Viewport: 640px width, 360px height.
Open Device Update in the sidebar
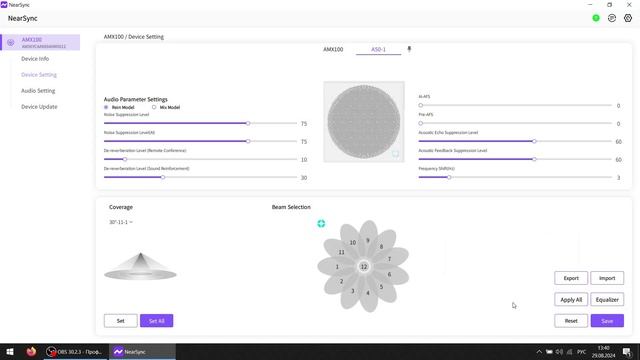click(39, 107)
